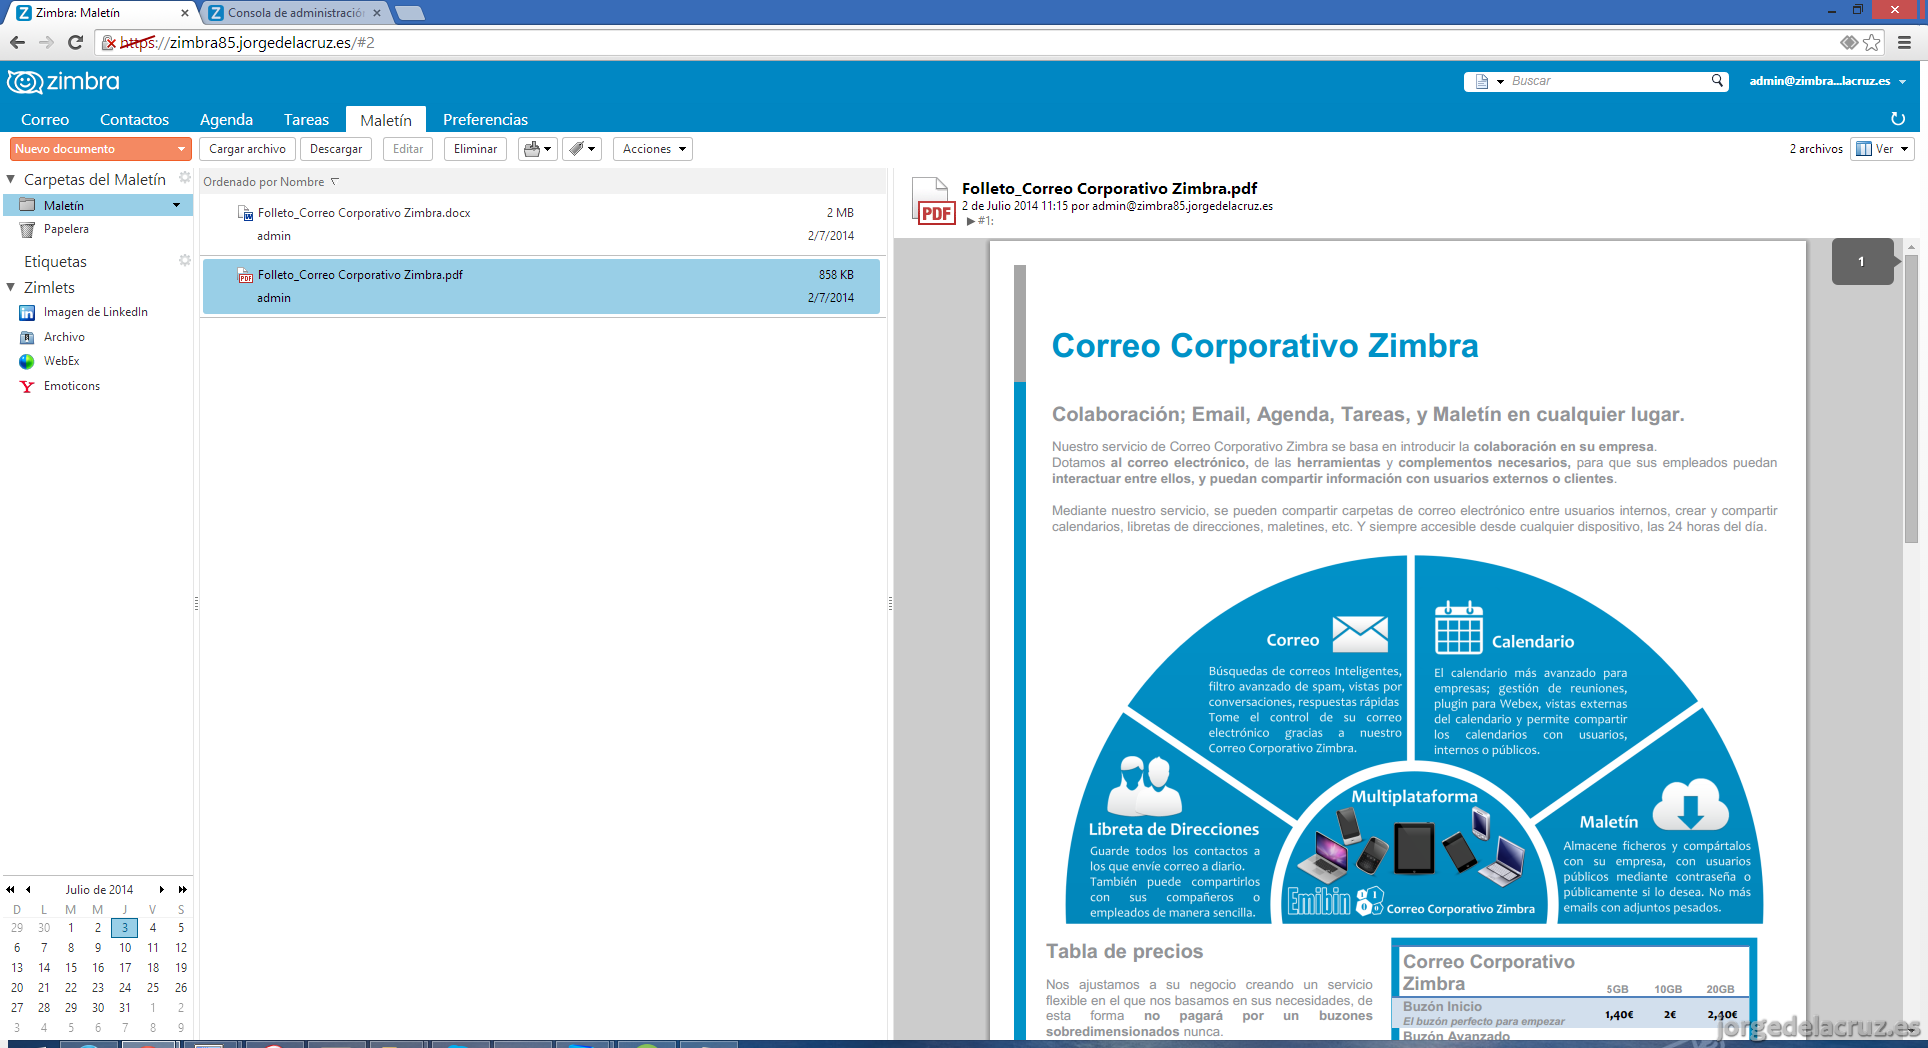Screen dimensions: 1928x1048
Task: Select Folleto_Correo Corporativo Zimbra.docx file
Action: point(541,224)
